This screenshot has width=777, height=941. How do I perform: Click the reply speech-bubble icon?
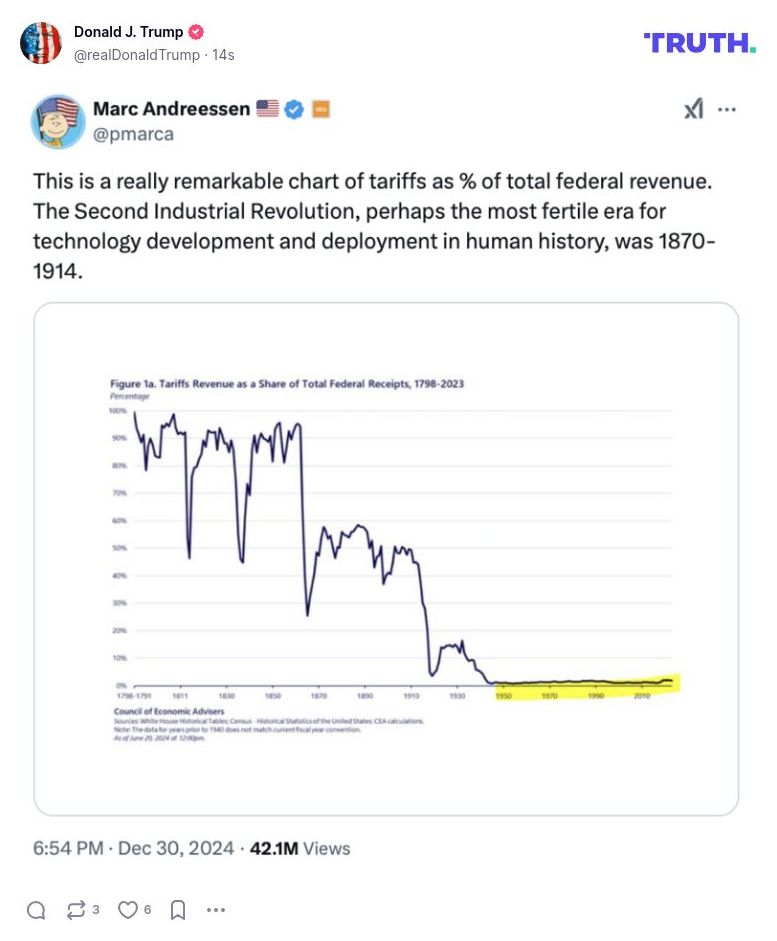pyautogui.click(x=36, y=910)
